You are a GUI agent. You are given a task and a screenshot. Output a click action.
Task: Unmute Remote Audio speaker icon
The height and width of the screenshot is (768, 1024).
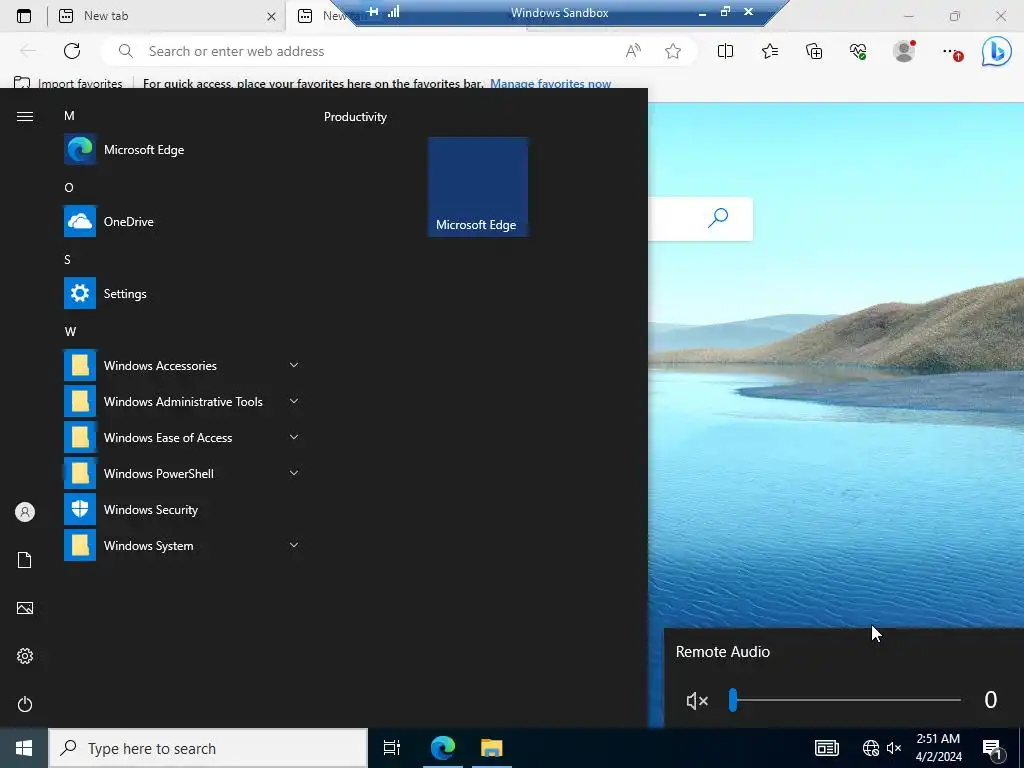(x=697, y=701)
